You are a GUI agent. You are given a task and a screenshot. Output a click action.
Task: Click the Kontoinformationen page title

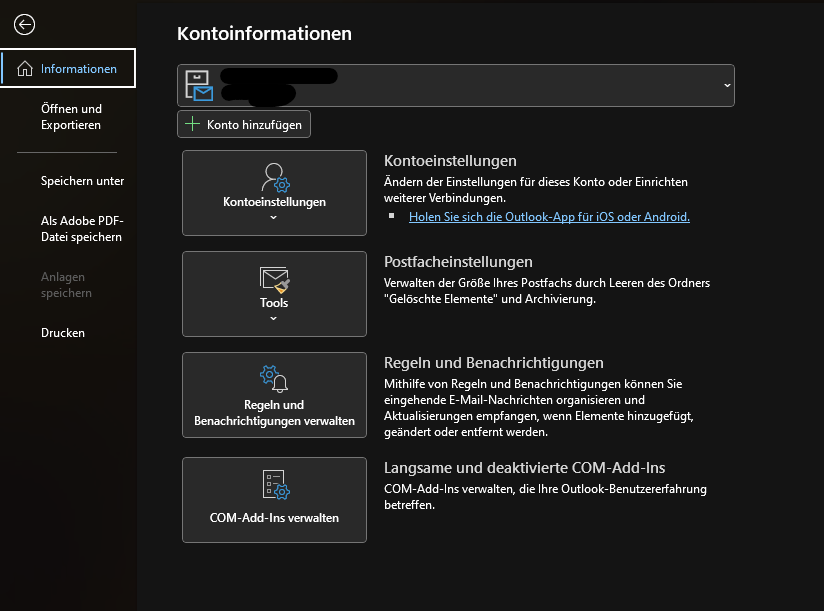coord(264,34)
